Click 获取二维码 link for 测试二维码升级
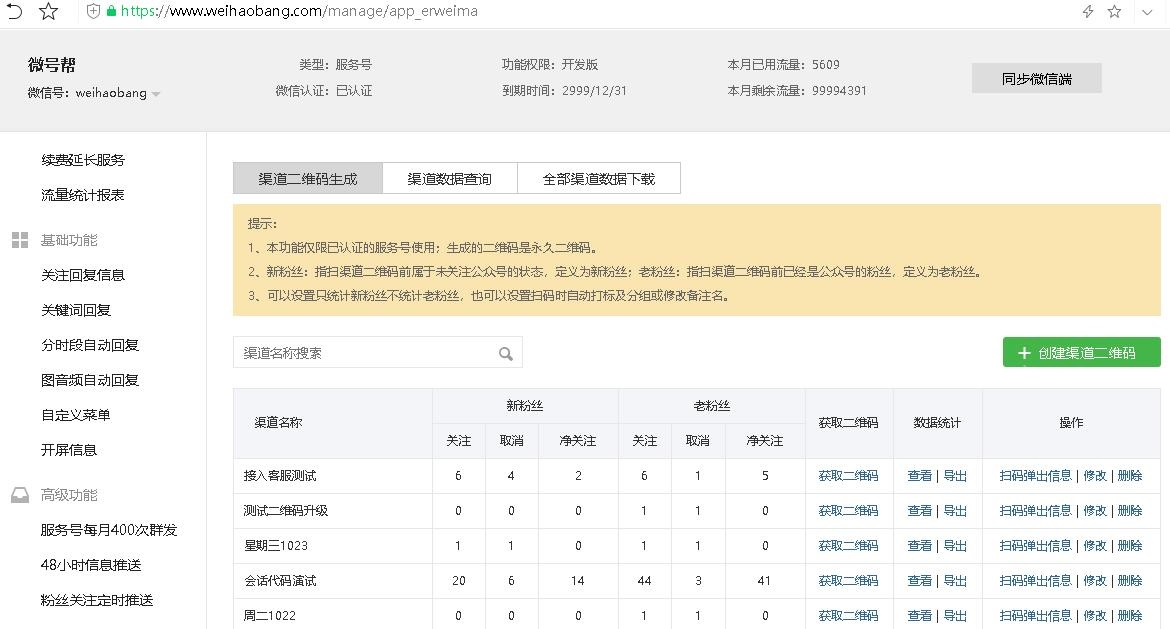1170x629 pixels. point(848,510)
